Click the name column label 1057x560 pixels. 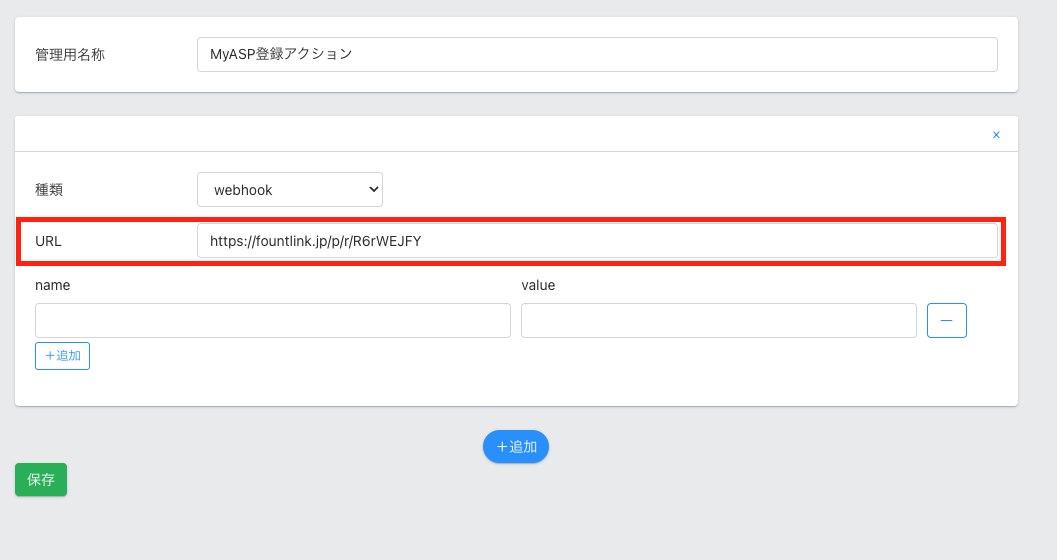53,285
